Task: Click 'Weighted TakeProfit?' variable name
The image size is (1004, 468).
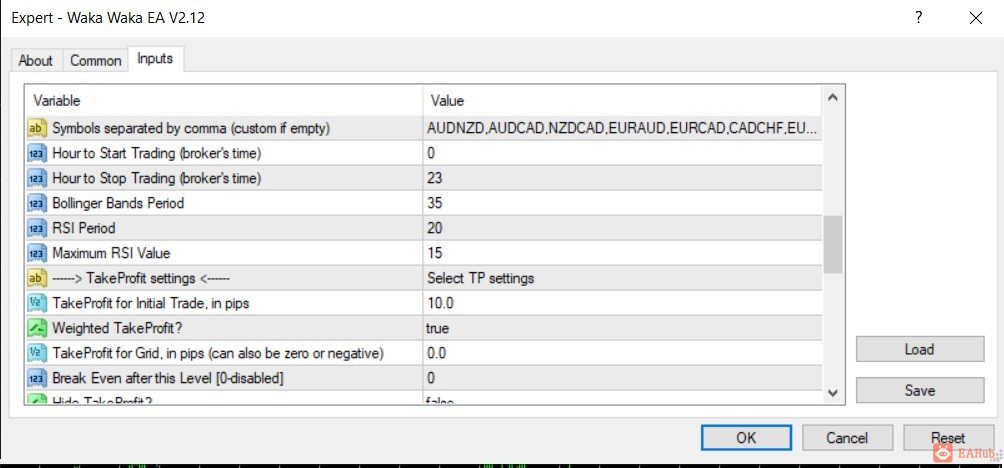Action: (x=116, y=328)
